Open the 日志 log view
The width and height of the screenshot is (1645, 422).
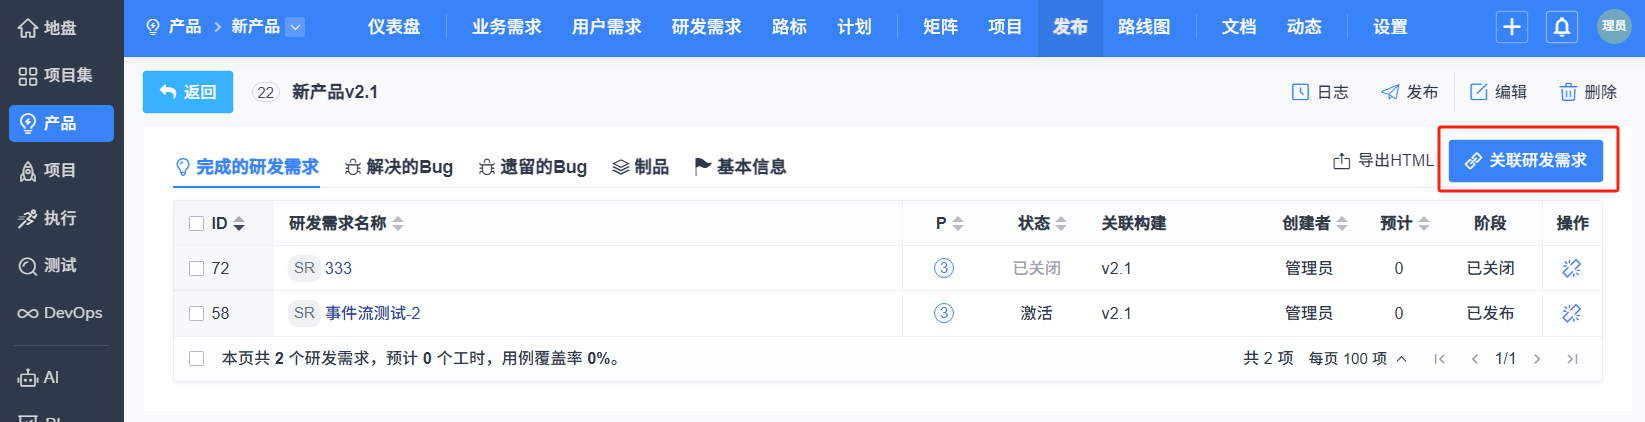click(1320, 92)
